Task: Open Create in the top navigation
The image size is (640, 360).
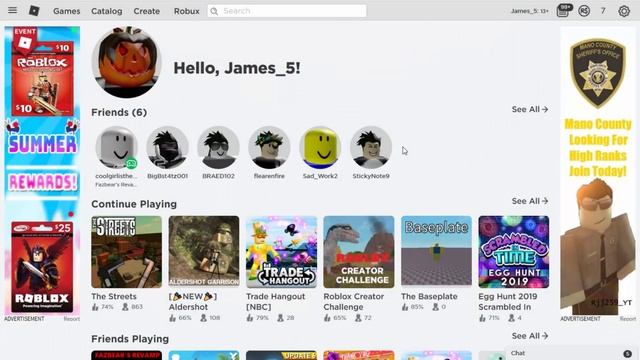Action: click(x=147, y=11)
